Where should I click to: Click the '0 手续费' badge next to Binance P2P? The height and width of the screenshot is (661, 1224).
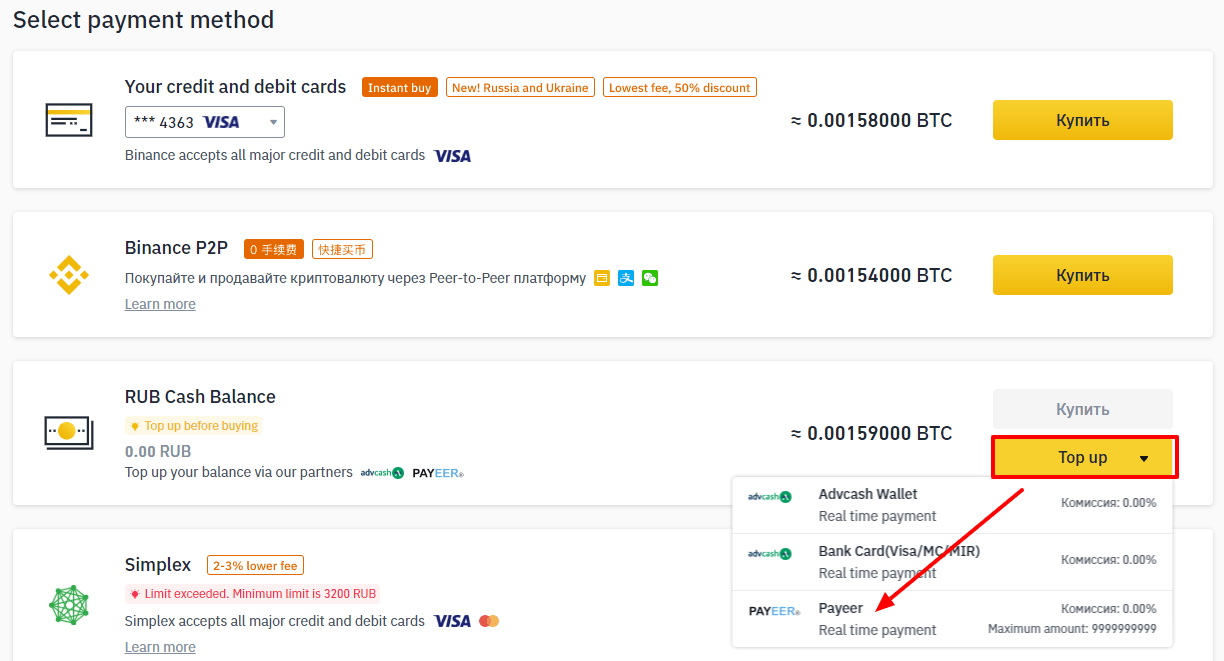pos(274,249)
